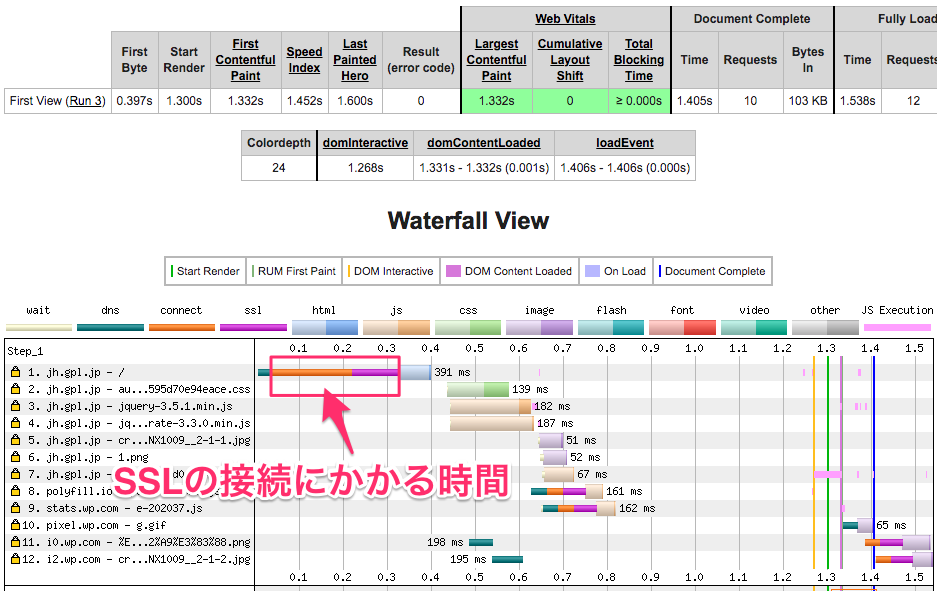Click the loadEvent column link

click(x=624, y=143)
